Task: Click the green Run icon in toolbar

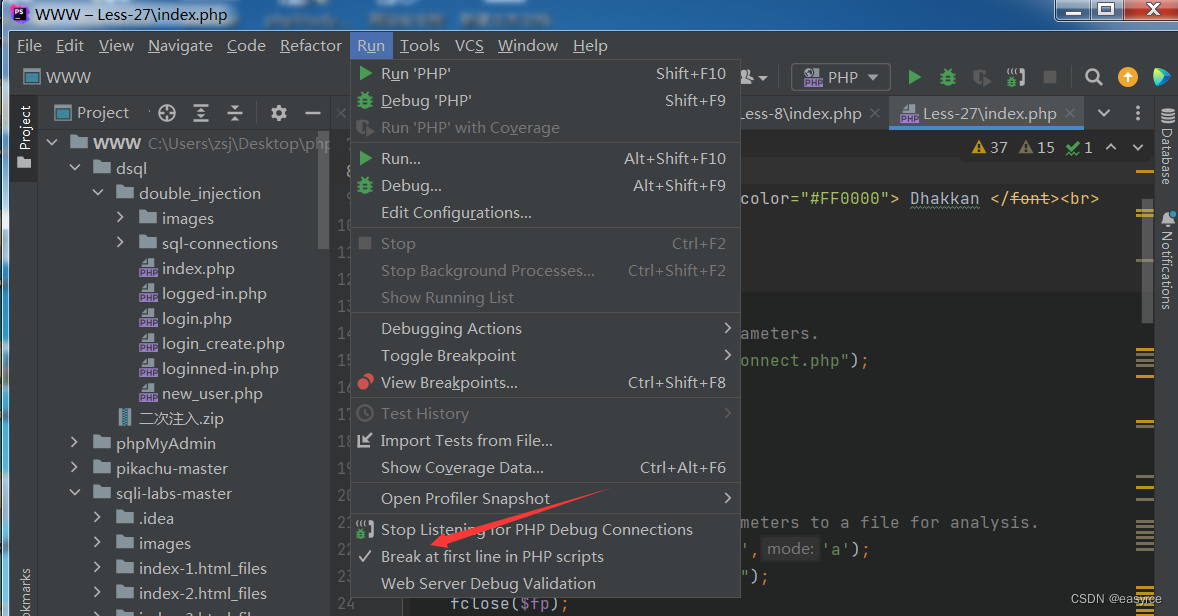Action: (x=914, y=77)
